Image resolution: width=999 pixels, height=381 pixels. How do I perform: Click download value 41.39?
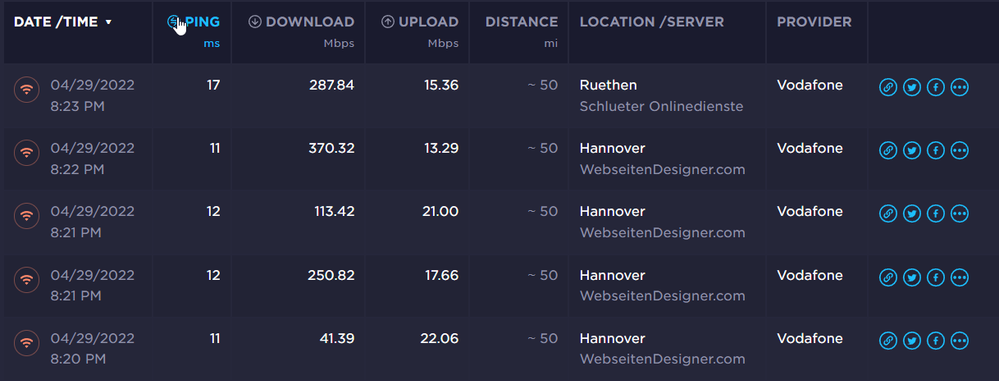[x=337, y=338]
